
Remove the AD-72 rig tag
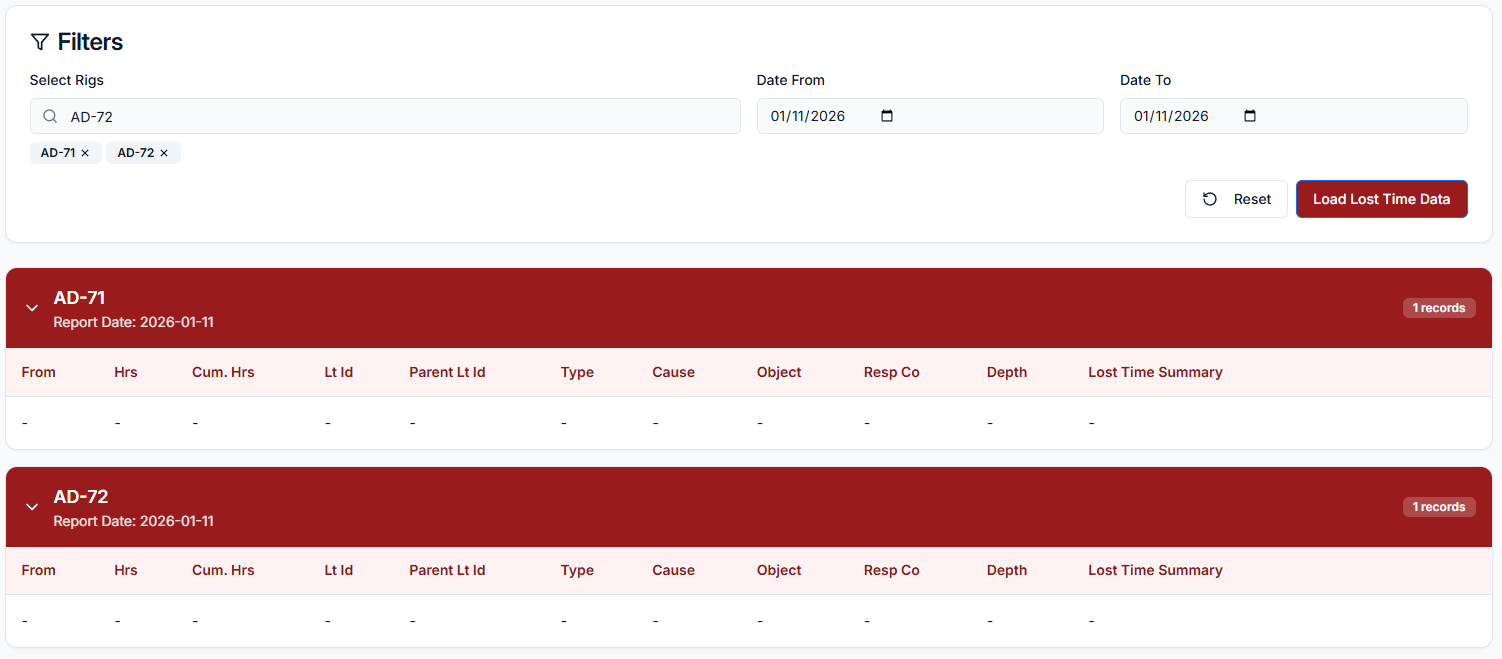[164, 153]
